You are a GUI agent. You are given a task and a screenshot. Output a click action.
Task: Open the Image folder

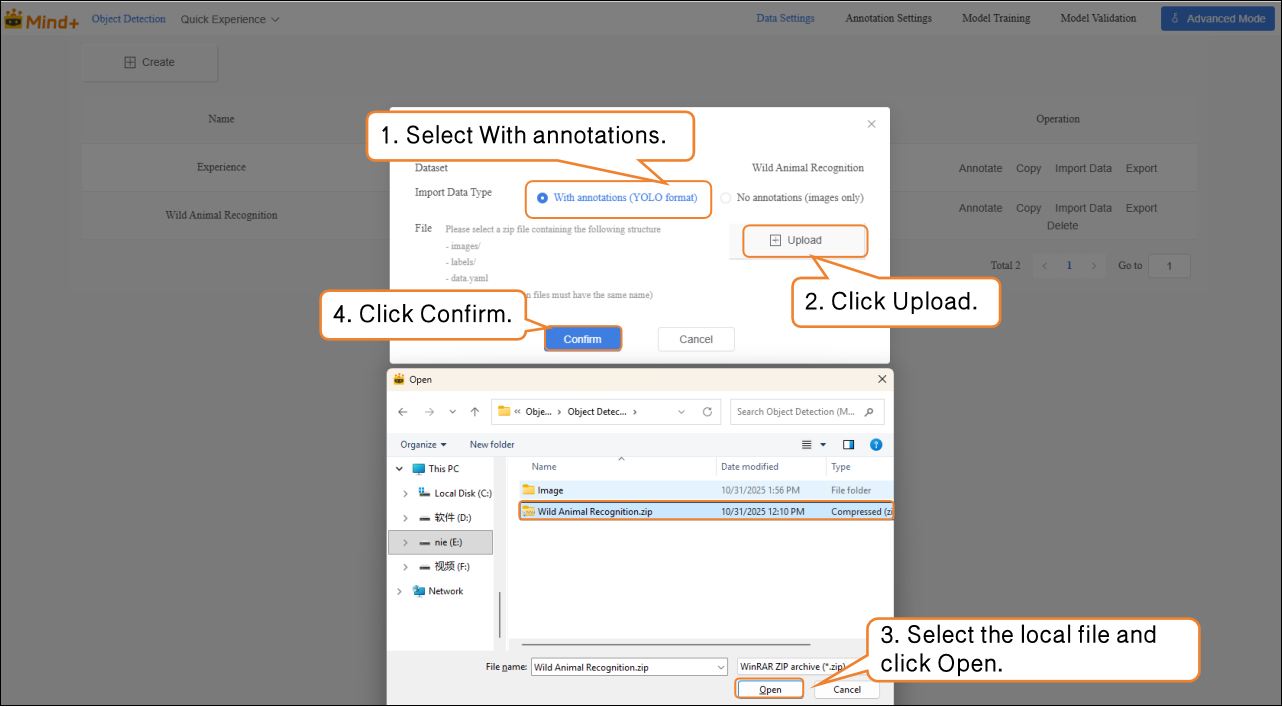[x=550, y=490]
